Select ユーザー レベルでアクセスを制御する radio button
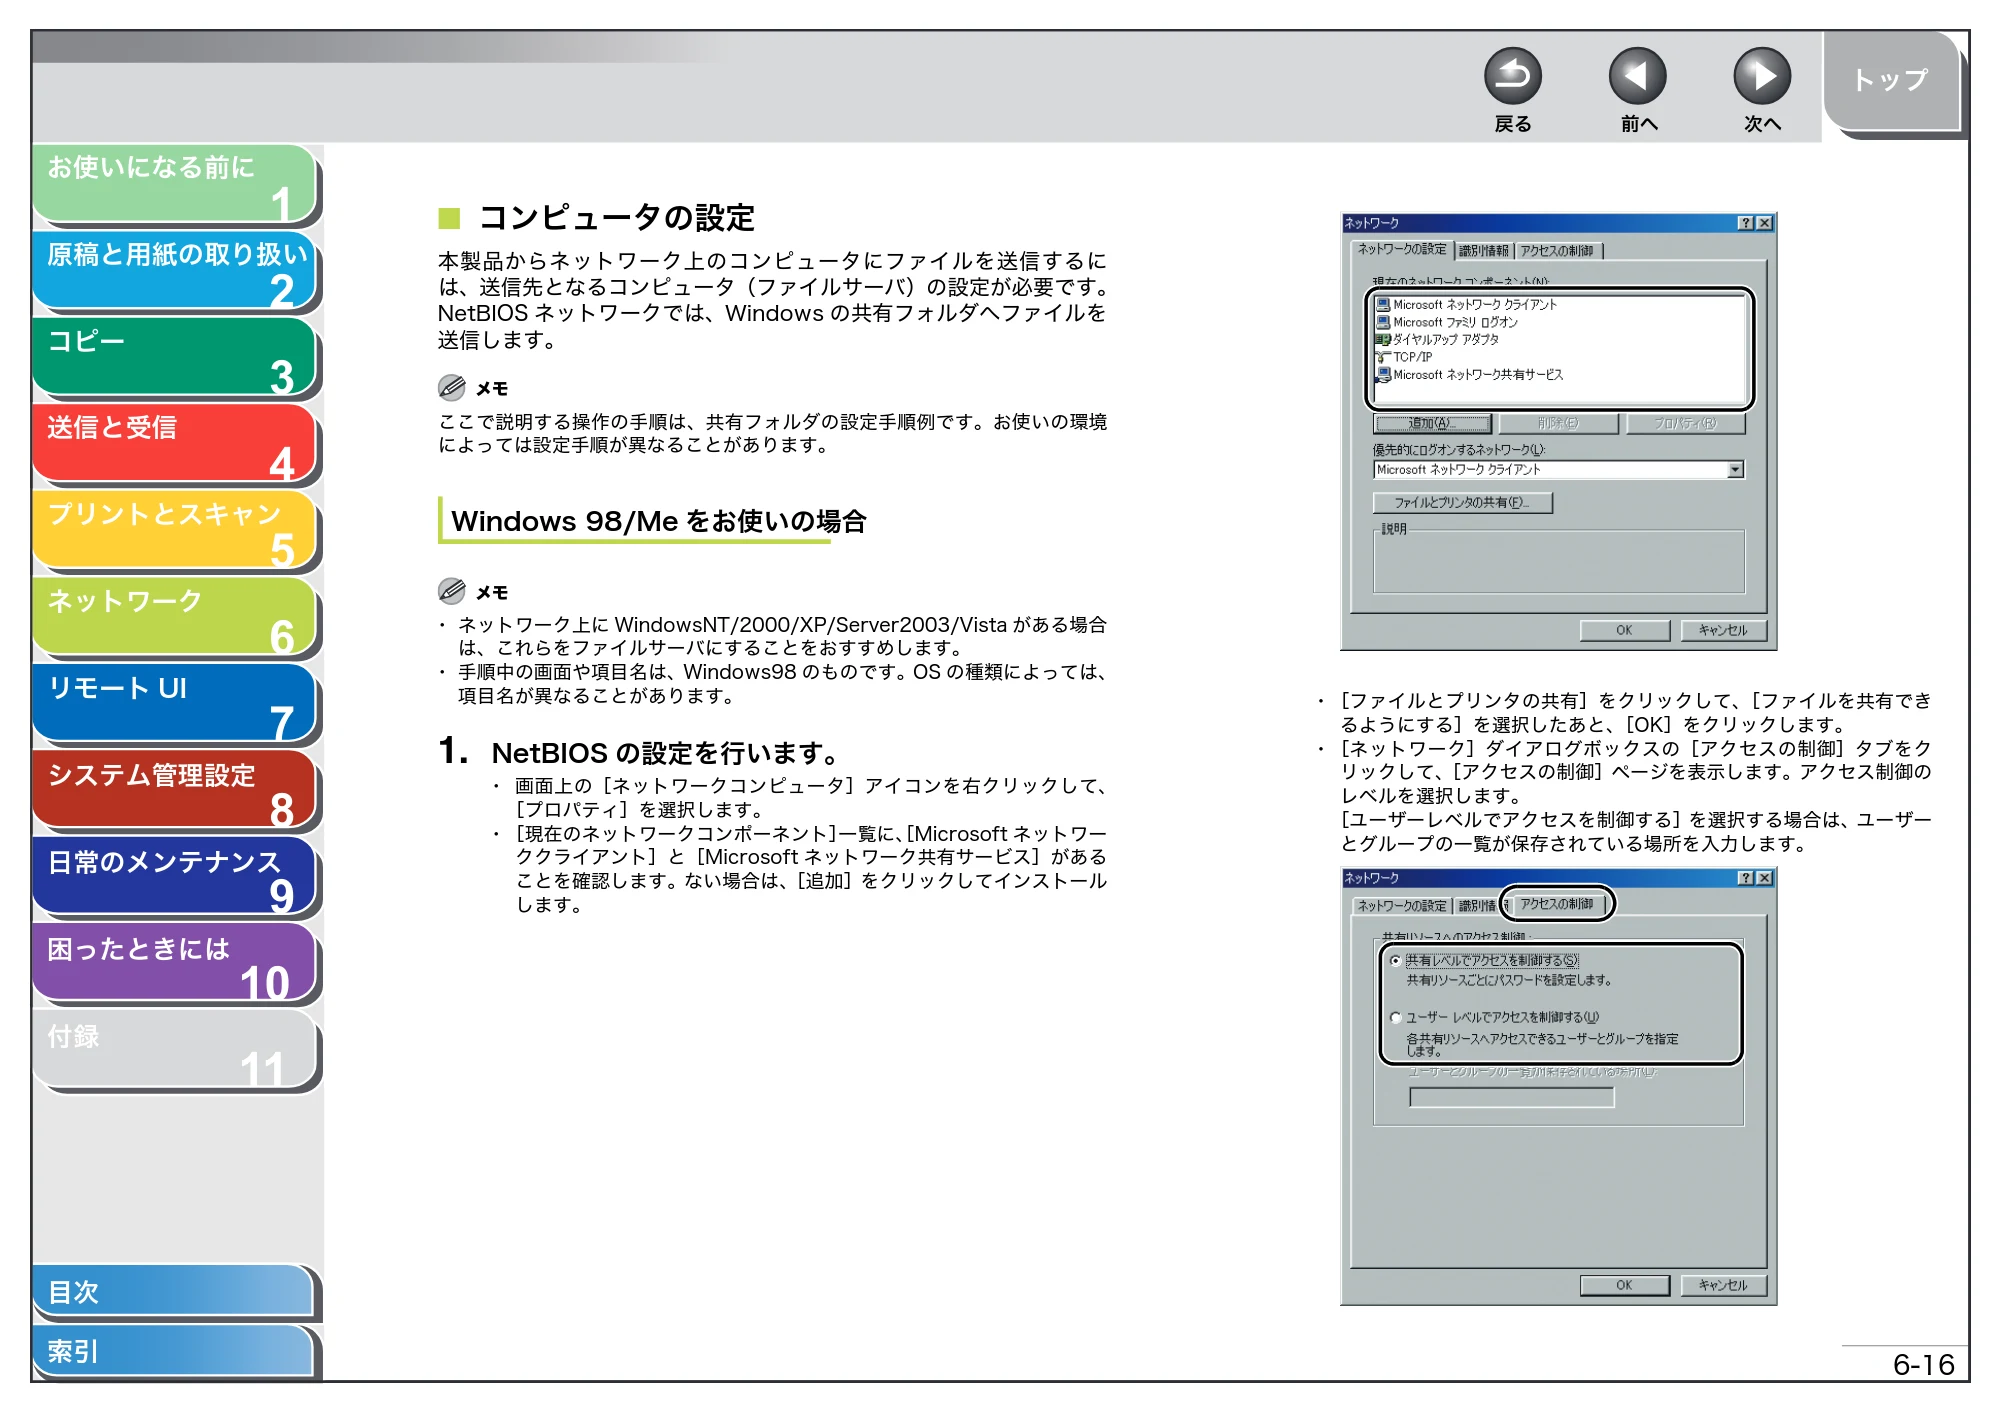The width and height of the screenshot is (2000, 1414). (1396, 1018)
